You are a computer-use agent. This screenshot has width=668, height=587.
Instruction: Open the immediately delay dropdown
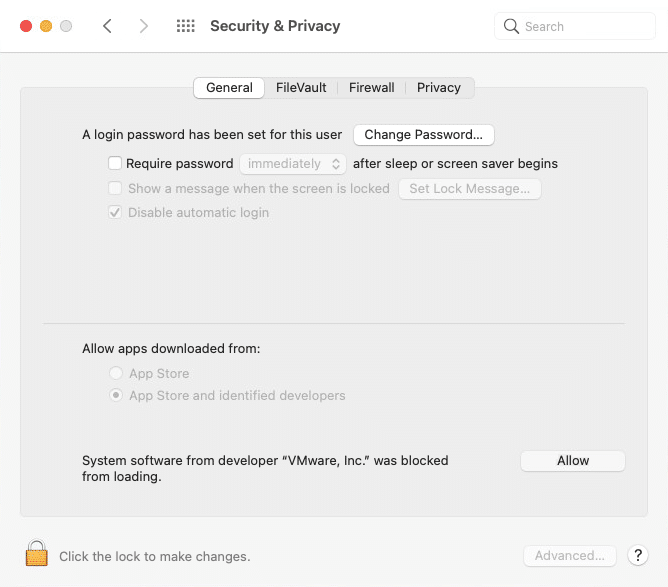[293, 164]
